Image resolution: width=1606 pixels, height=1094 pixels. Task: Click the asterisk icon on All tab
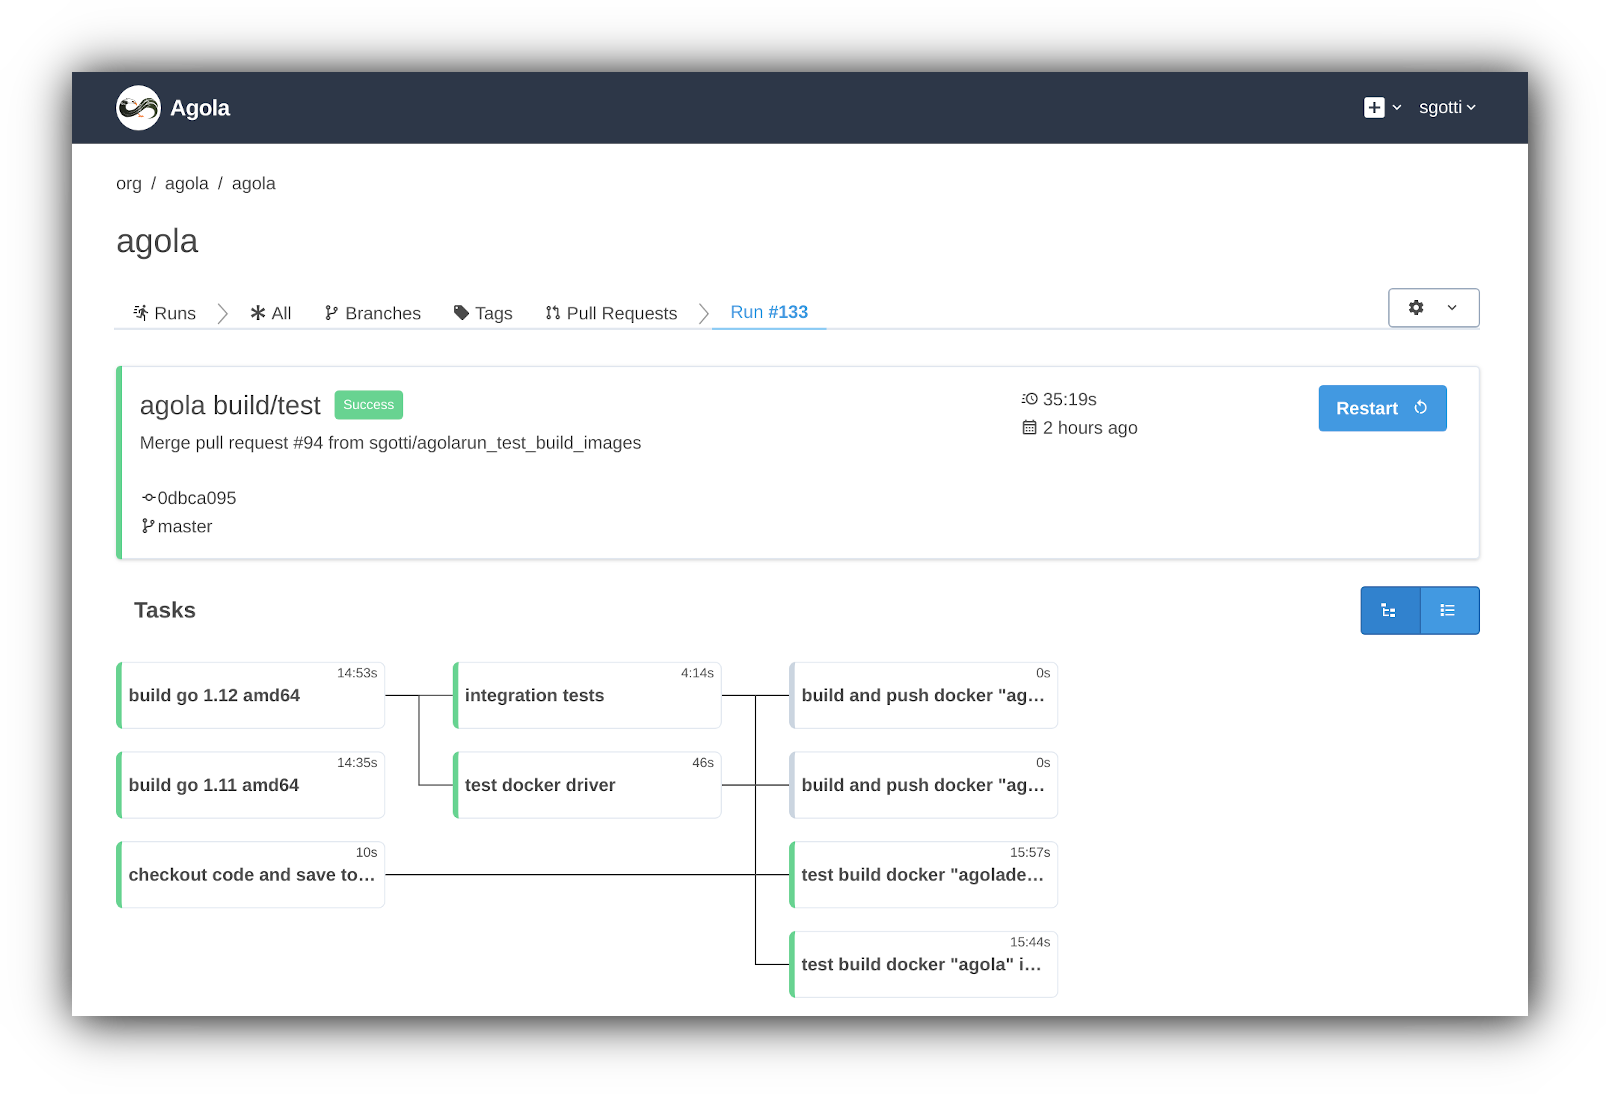(258, 313)
